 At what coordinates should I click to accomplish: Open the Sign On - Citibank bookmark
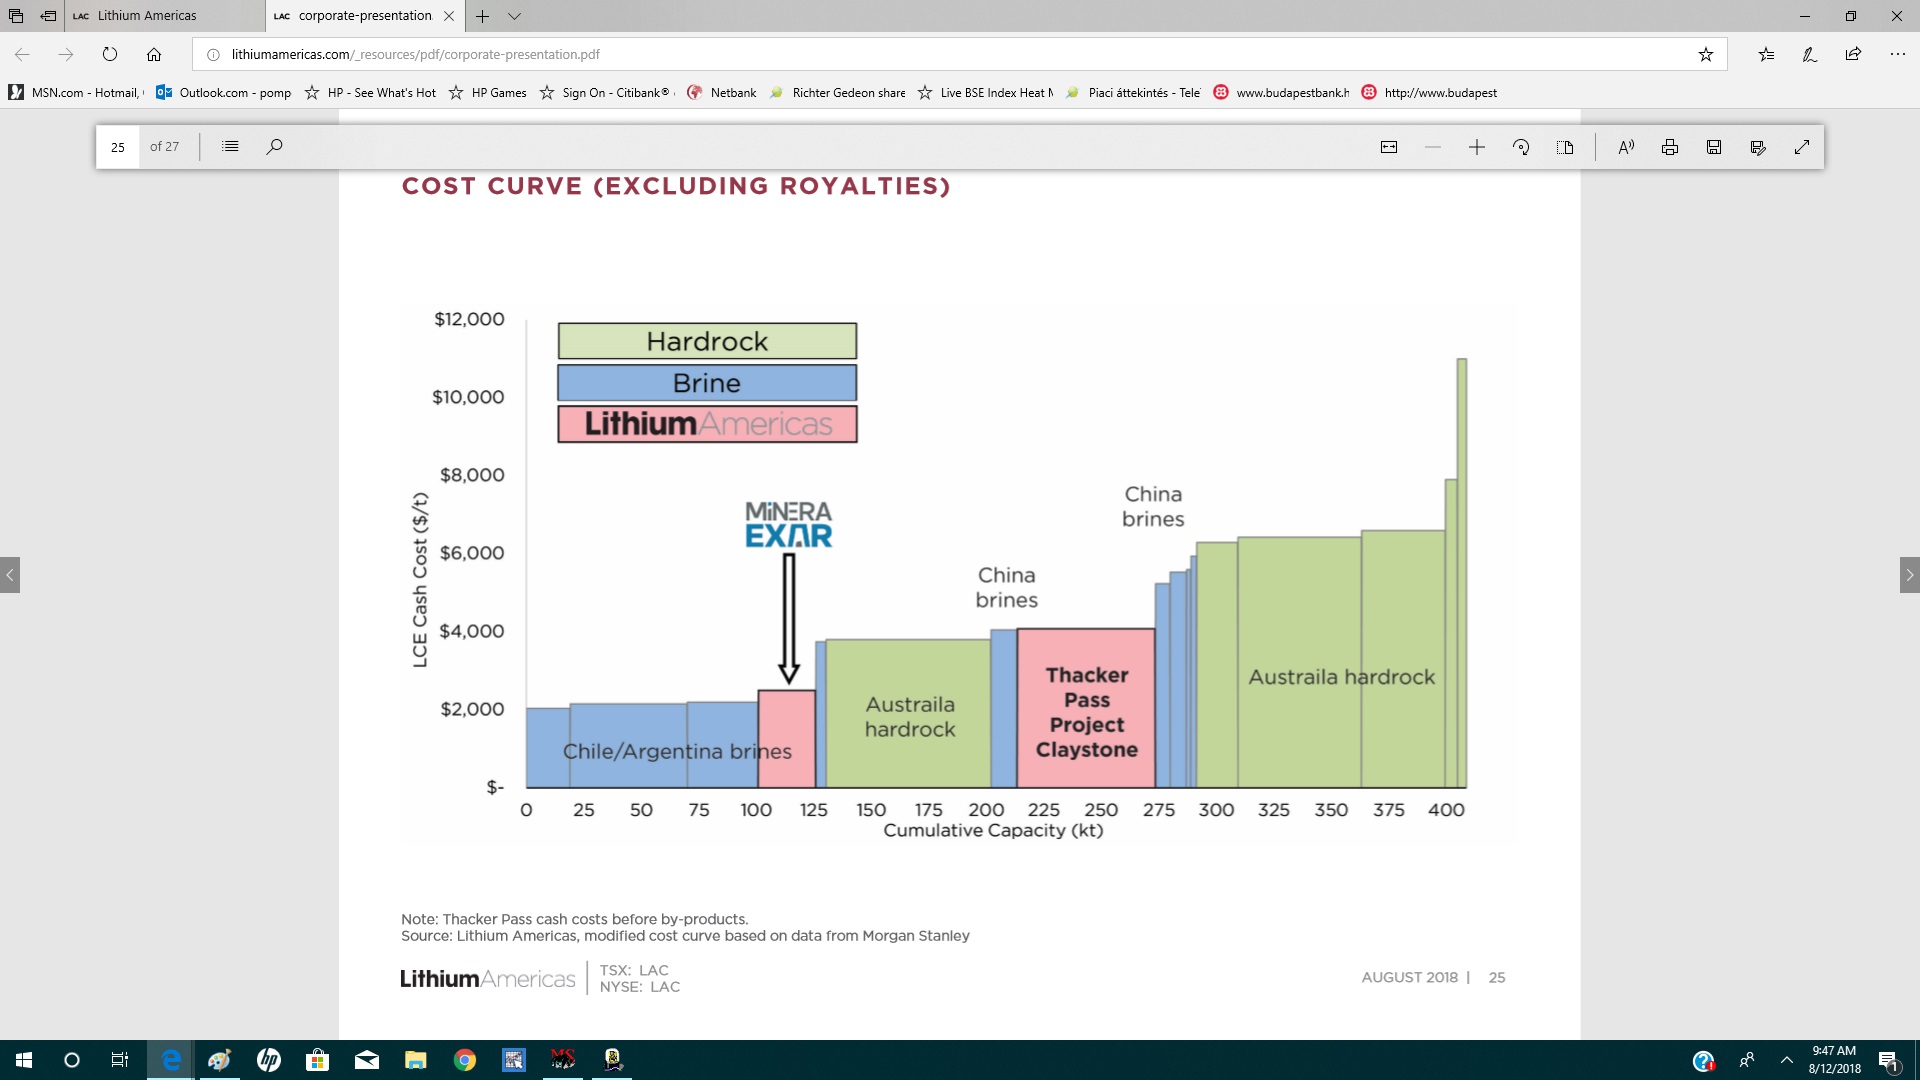point(606,92)
